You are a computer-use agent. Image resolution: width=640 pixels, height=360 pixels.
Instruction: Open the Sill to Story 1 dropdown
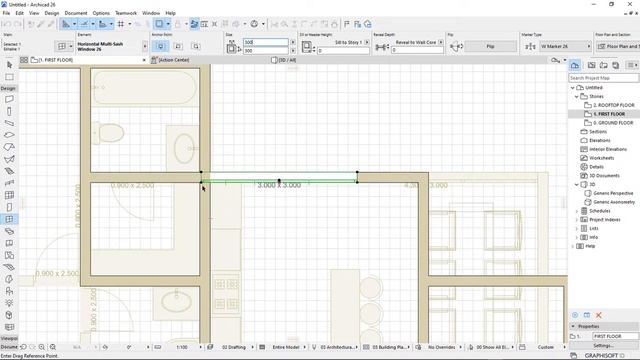[367, 42]
